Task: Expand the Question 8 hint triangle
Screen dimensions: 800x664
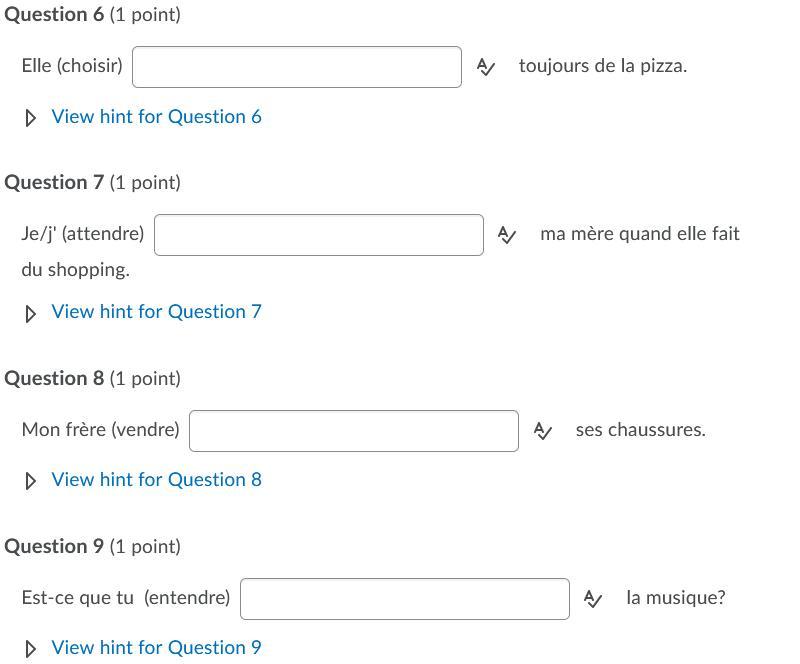Action: [x=31, y=480]
